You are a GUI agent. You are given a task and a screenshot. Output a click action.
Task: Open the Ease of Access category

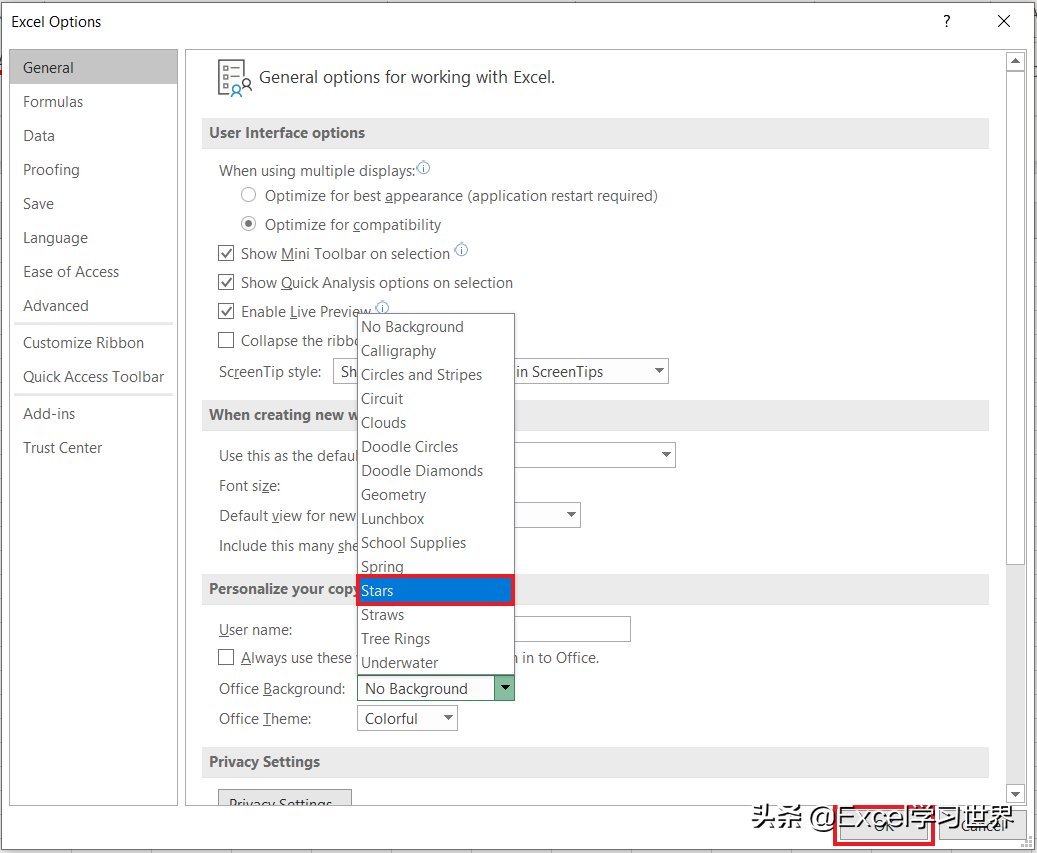tap(94, 272)
